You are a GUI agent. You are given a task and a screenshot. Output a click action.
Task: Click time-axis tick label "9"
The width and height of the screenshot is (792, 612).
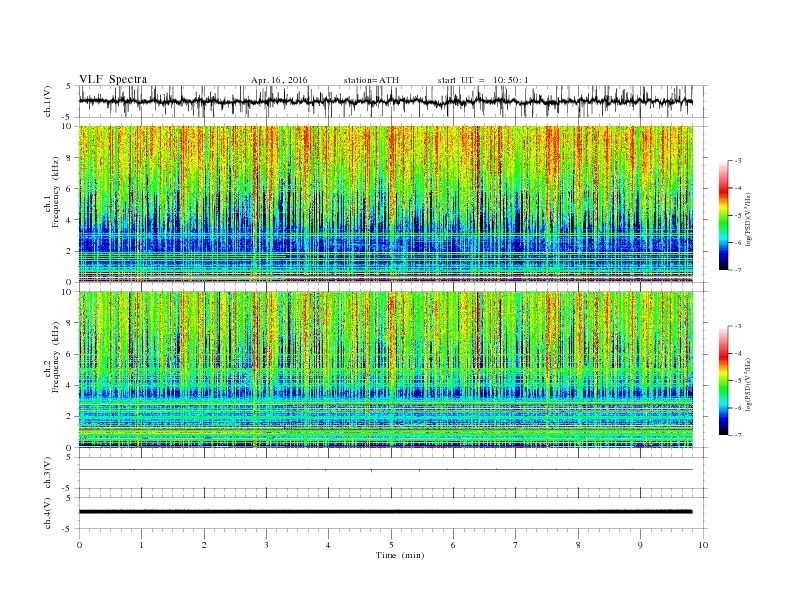pos(640,545)
